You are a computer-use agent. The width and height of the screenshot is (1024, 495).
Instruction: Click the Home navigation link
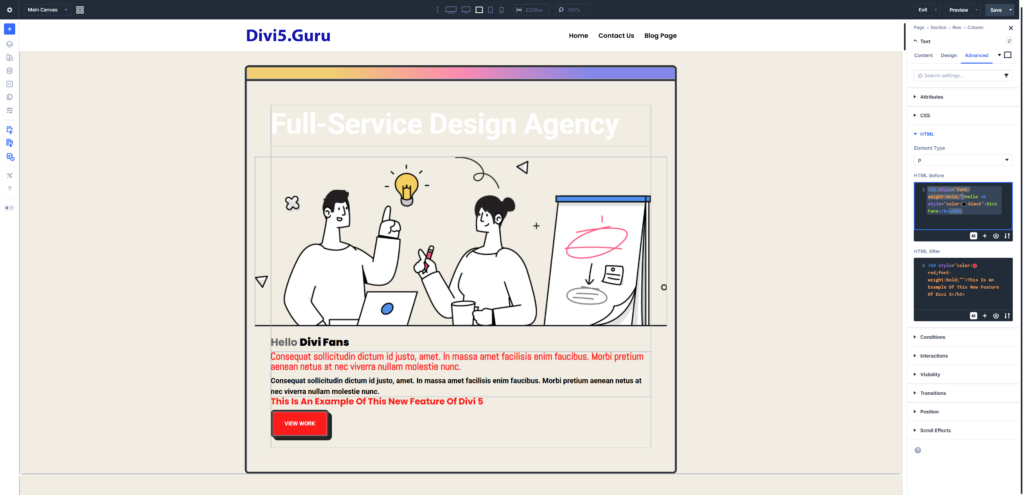578,36
